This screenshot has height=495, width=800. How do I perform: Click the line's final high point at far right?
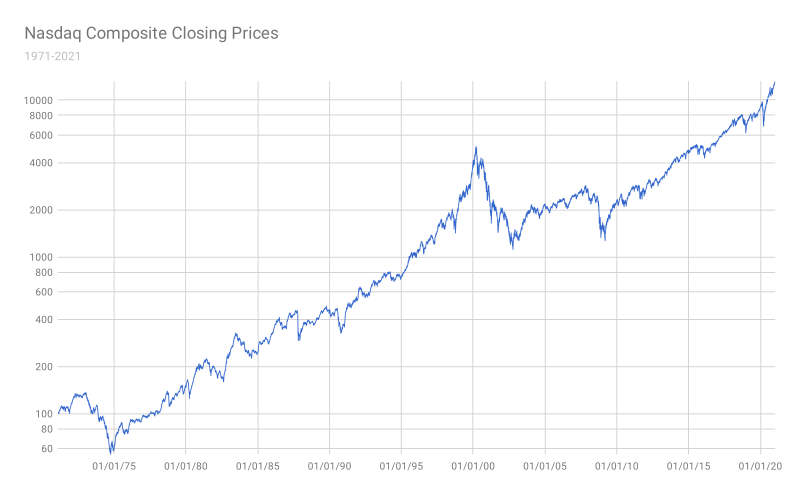coord(775,82)
